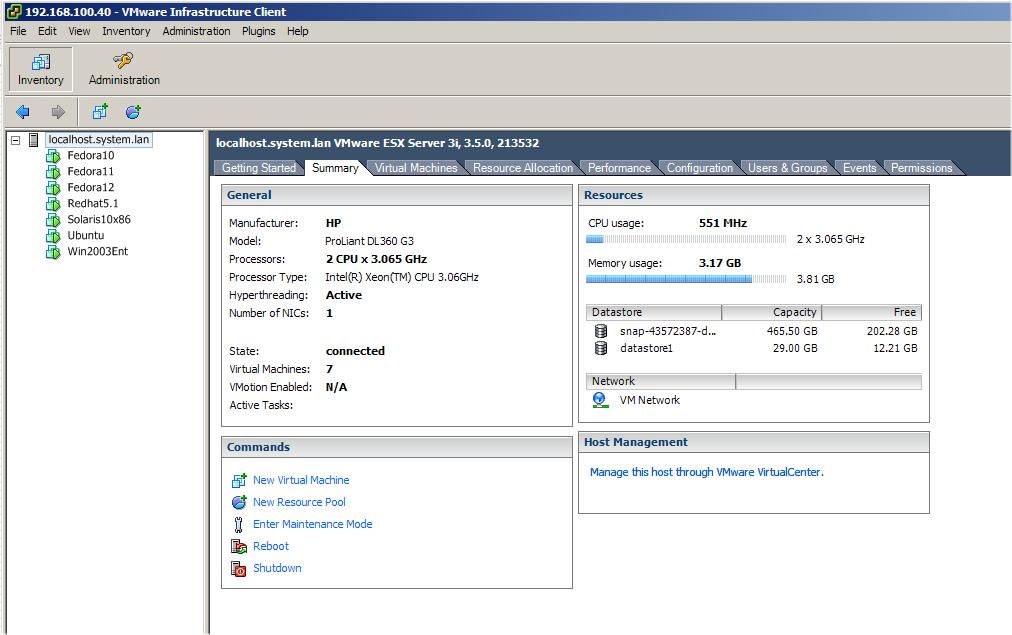The width and height of the screenshot is (1012, 635).
Task: Click the New Resource Pool command icon
Action: click(239, 502)
